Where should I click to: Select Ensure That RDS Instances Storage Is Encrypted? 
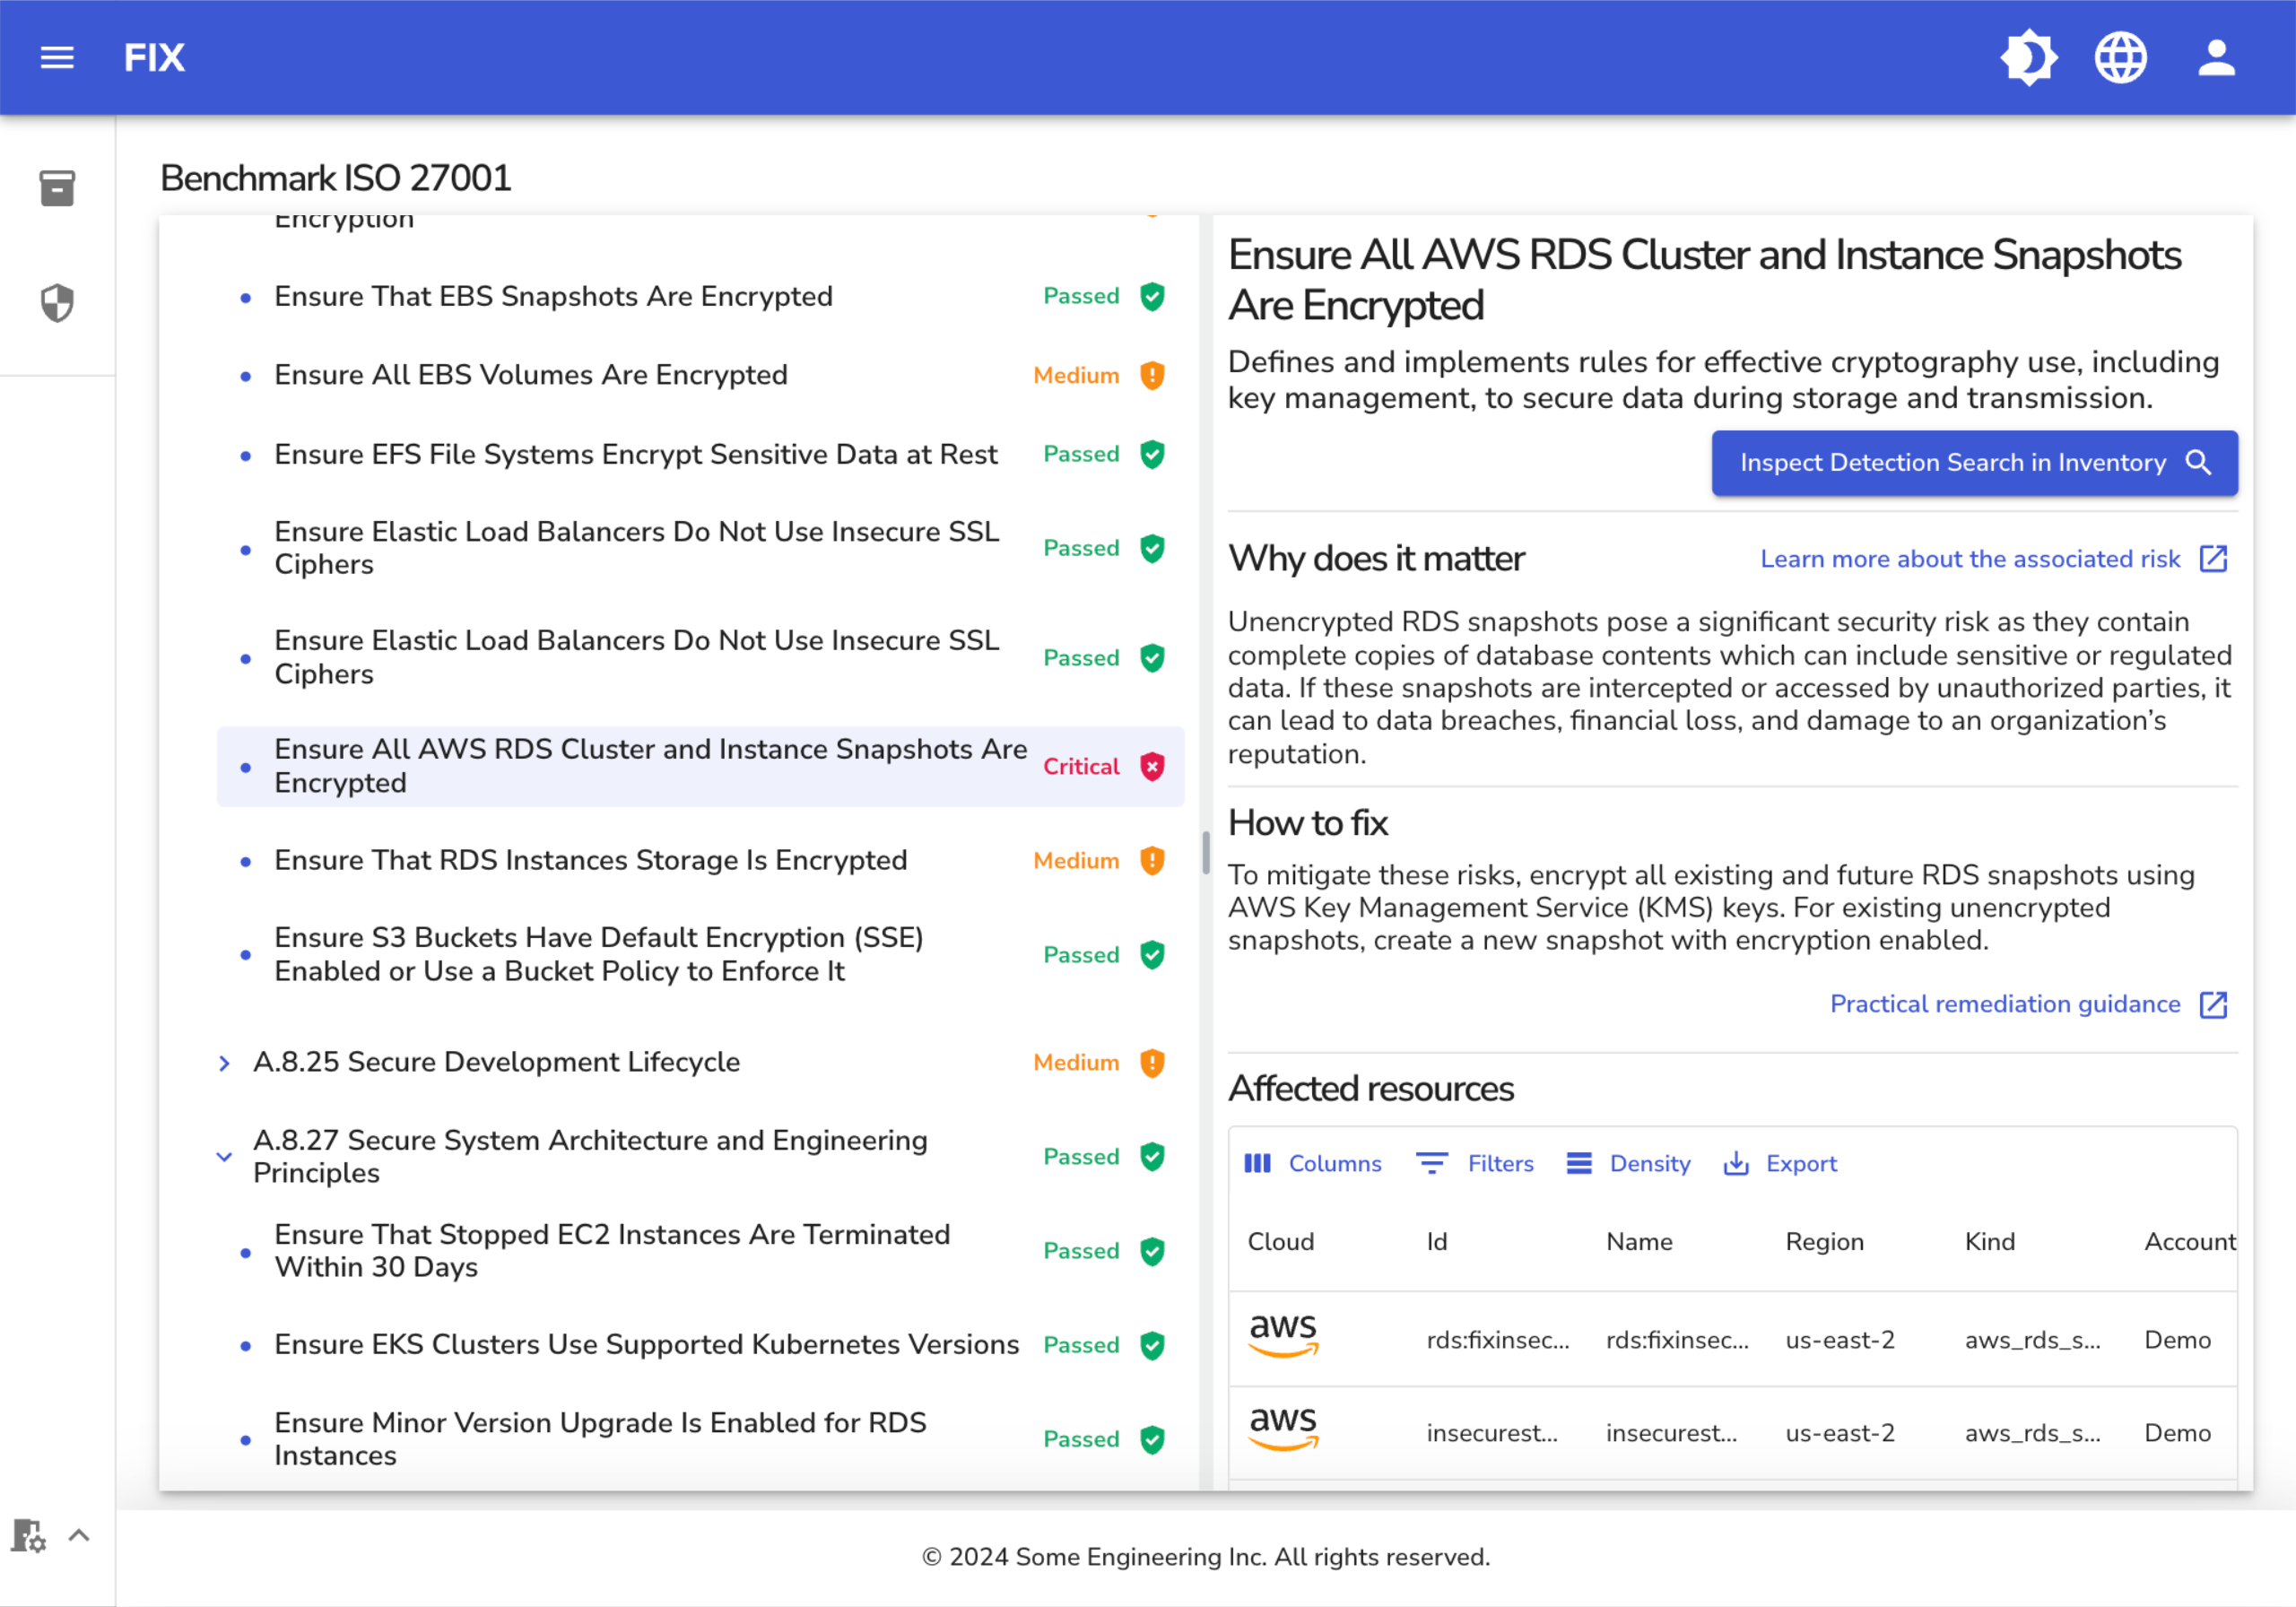pos(700,860)
